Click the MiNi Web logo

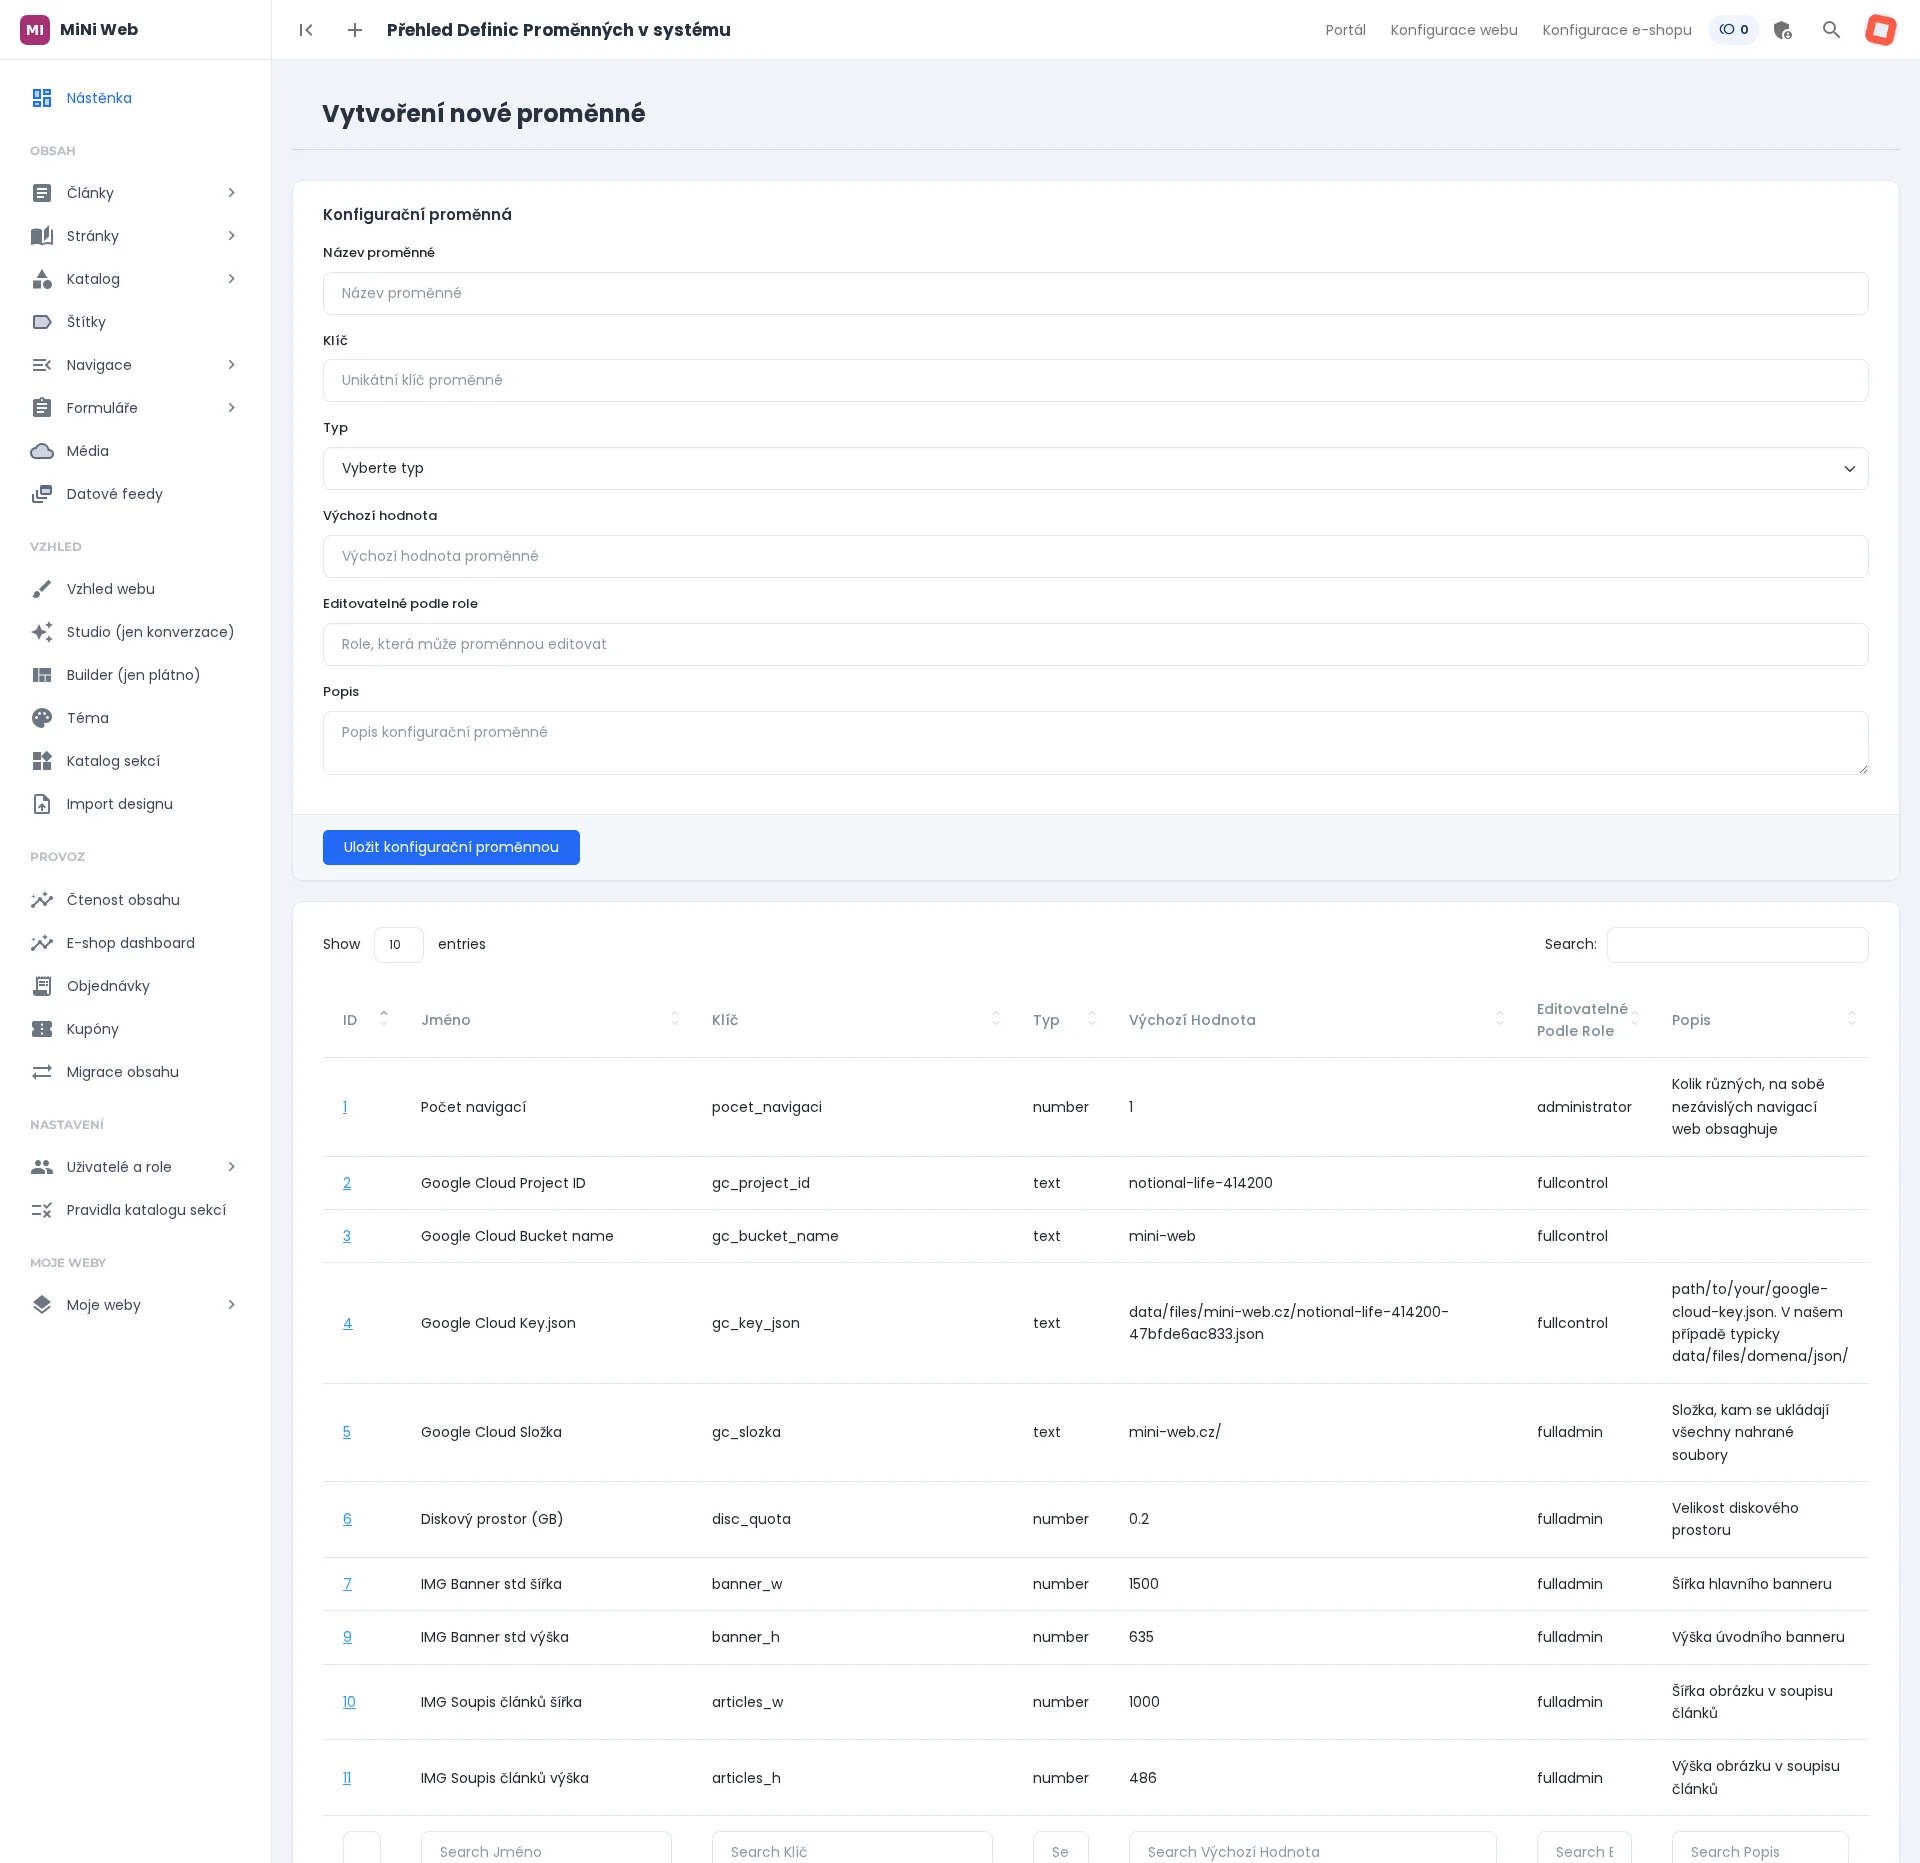click(80, 30)
